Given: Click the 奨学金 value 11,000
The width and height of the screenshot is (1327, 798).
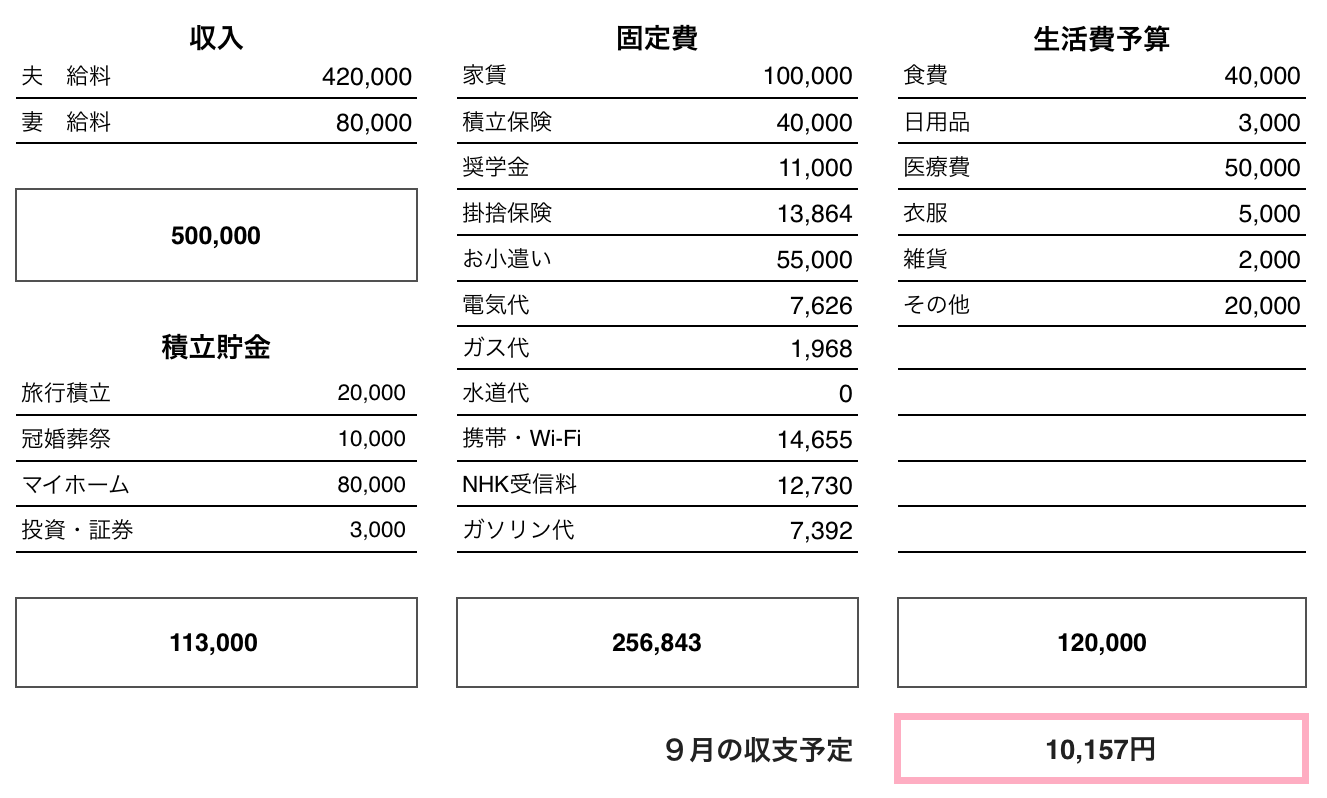Looking at the screenshot, I should [816, 168].
